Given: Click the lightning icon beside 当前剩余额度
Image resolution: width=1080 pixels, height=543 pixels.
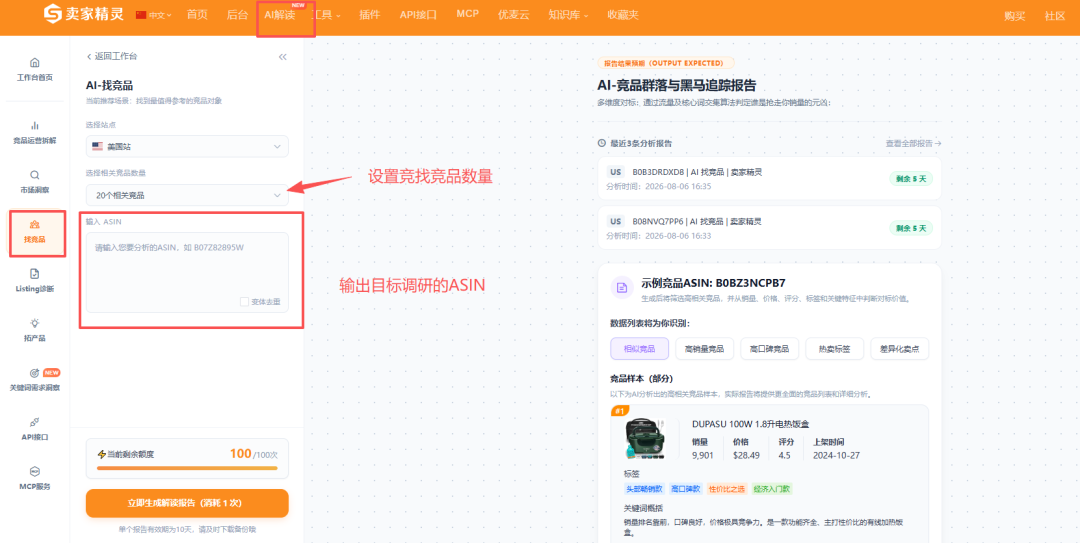Looking at the screenshot, I should coord(102,455).
